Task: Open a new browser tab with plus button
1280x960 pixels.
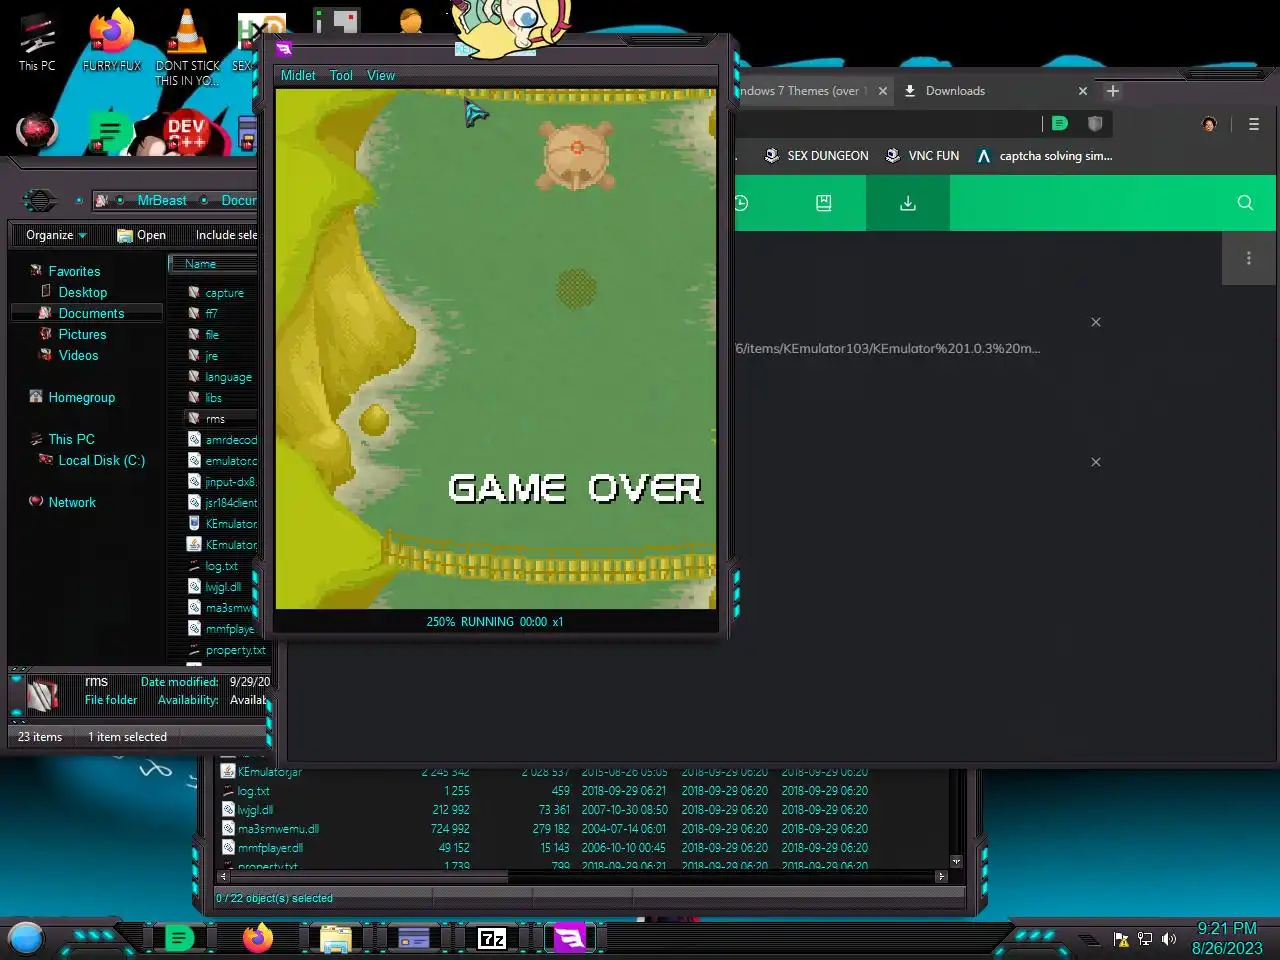Action: 1112,91
